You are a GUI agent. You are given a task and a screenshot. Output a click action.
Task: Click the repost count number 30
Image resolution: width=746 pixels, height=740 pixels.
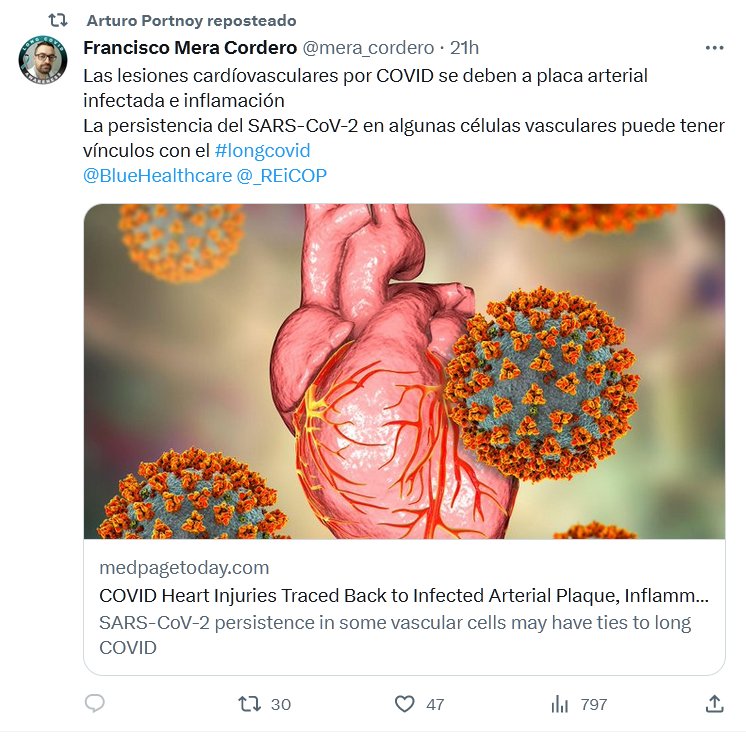coord(281,704)
